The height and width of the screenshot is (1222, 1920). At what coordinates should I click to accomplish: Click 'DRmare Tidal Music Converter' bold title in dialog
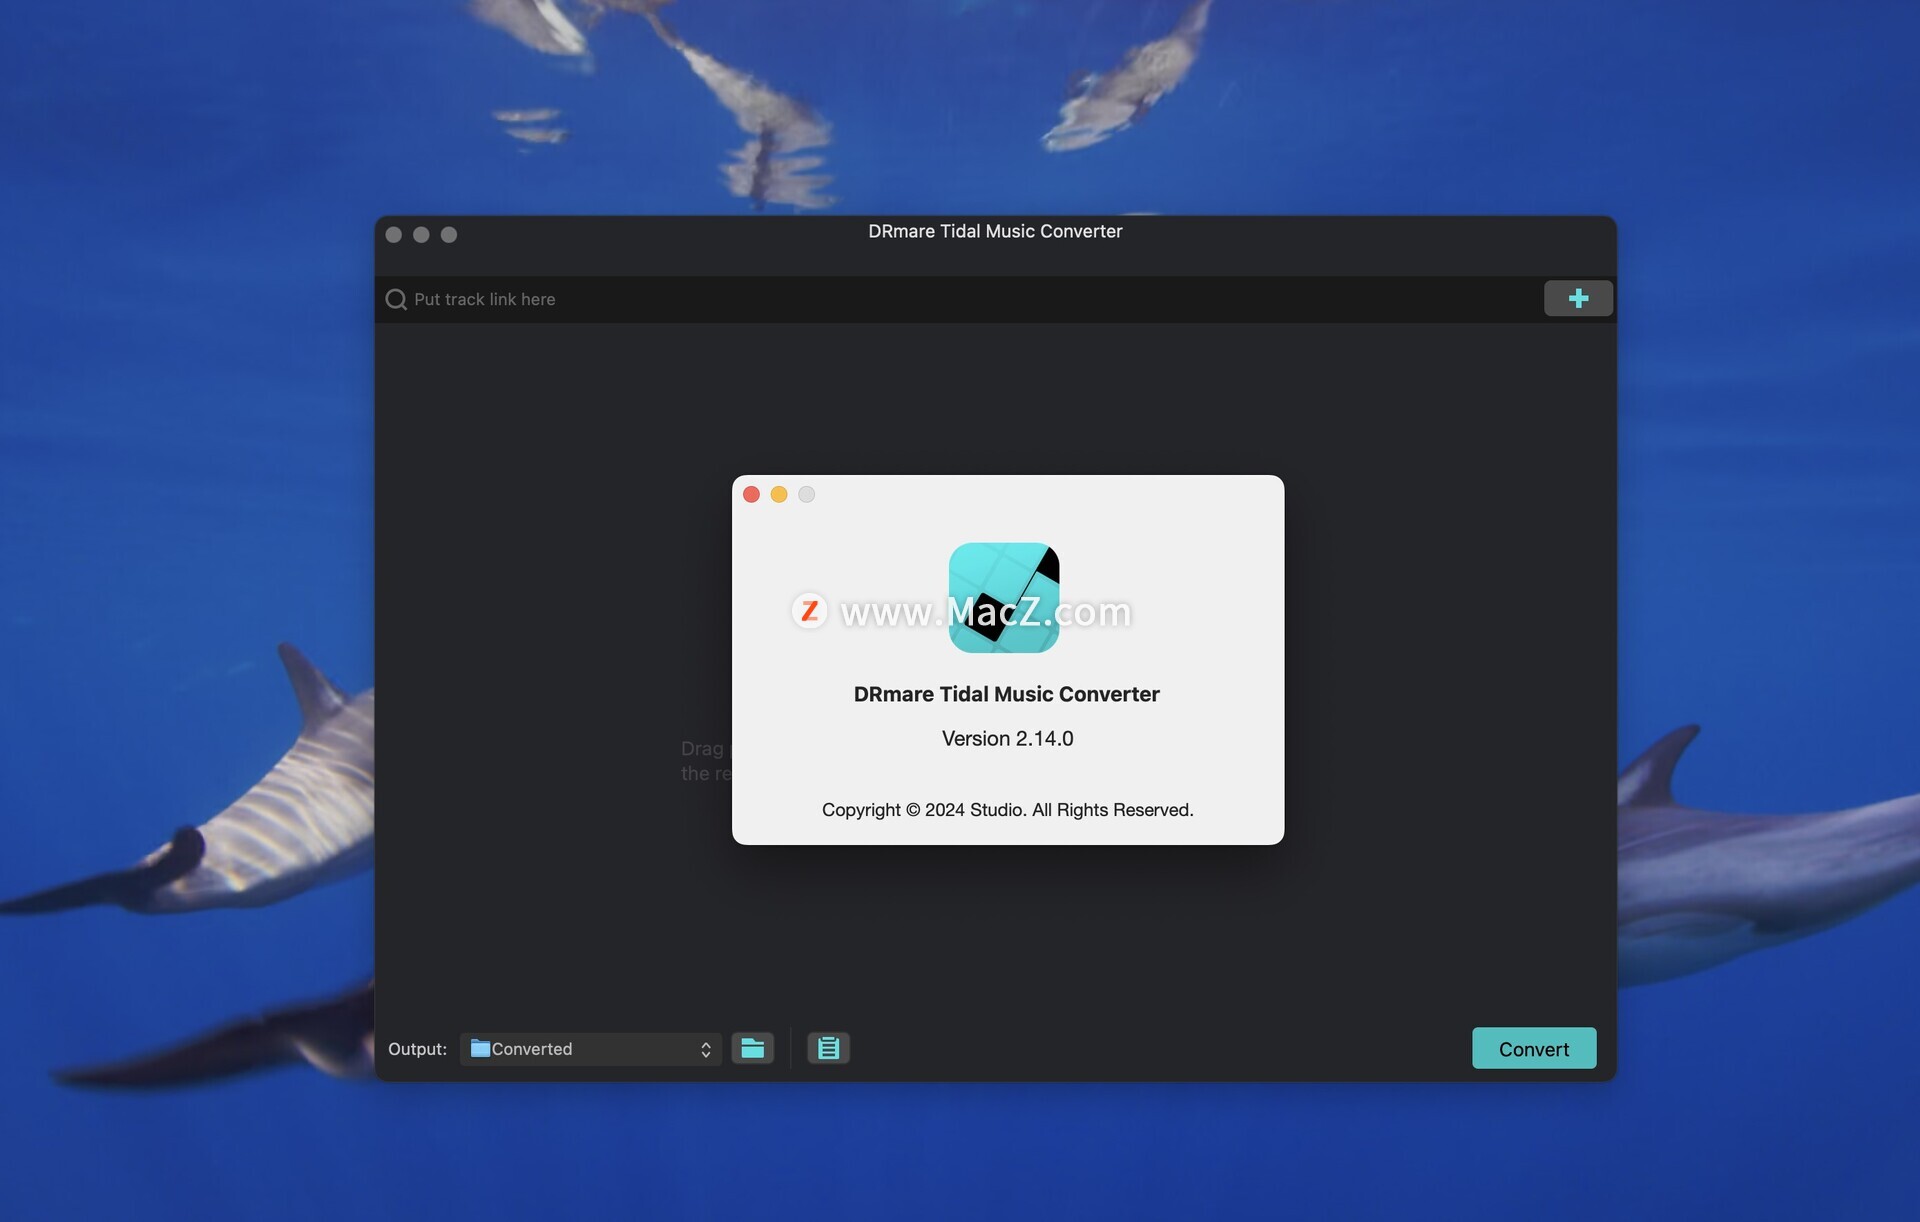point(1006,694)
